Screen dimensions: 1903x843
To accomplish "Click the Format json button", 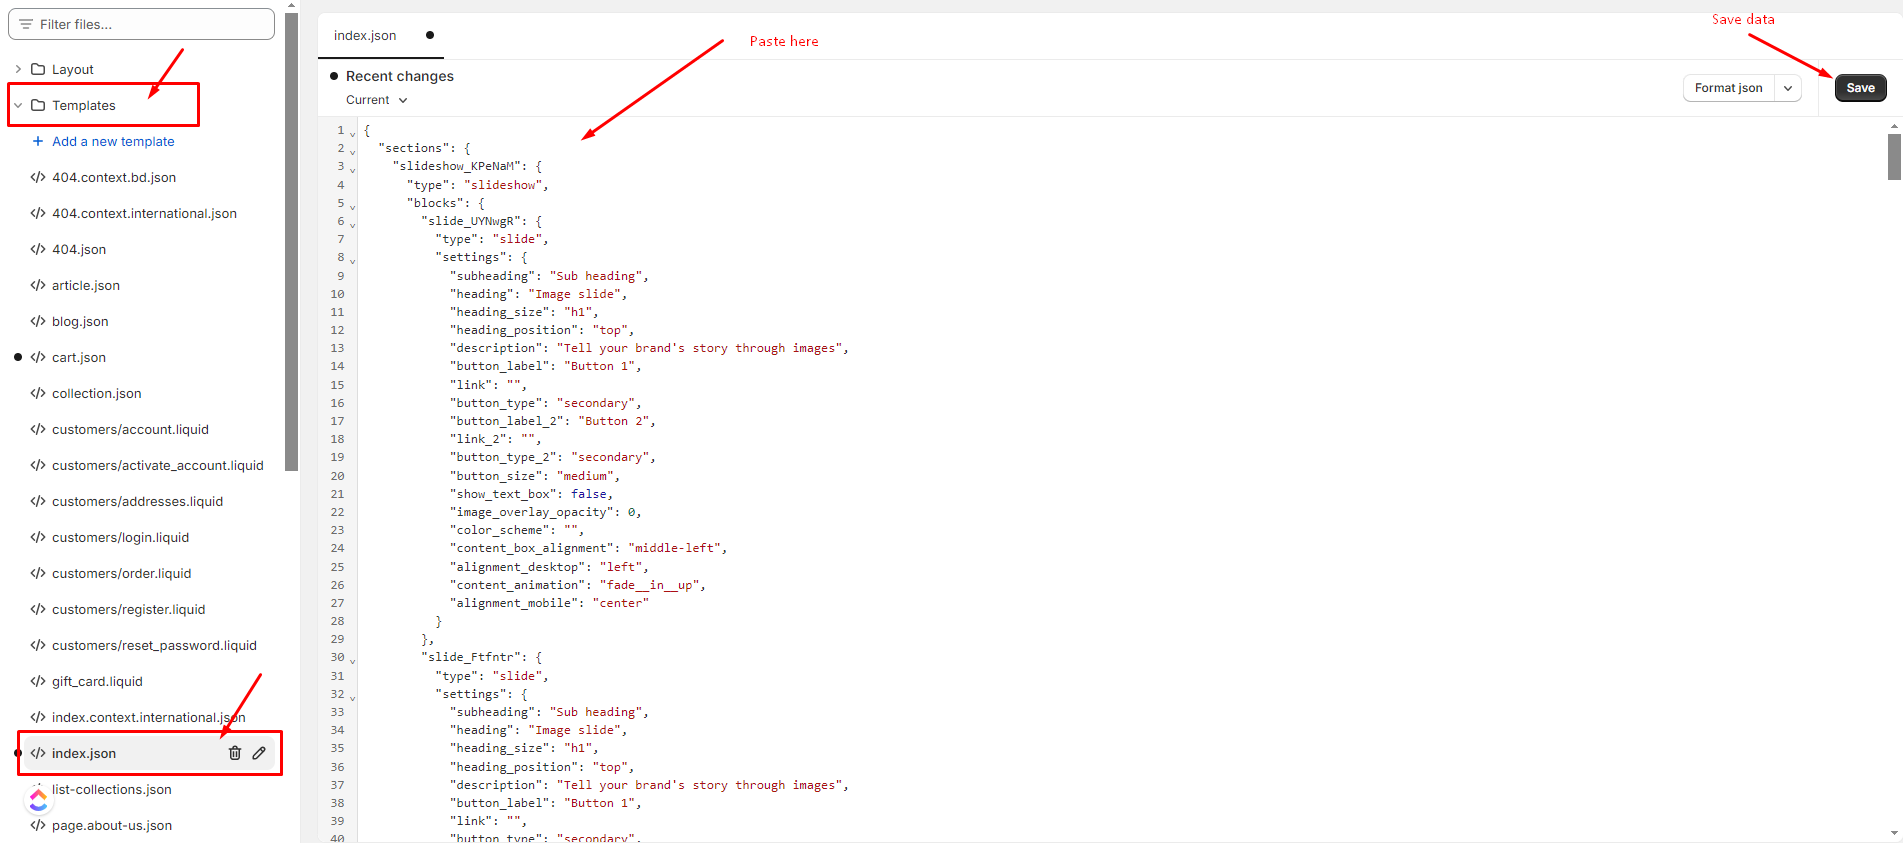I will click(x=1728, y=88).
